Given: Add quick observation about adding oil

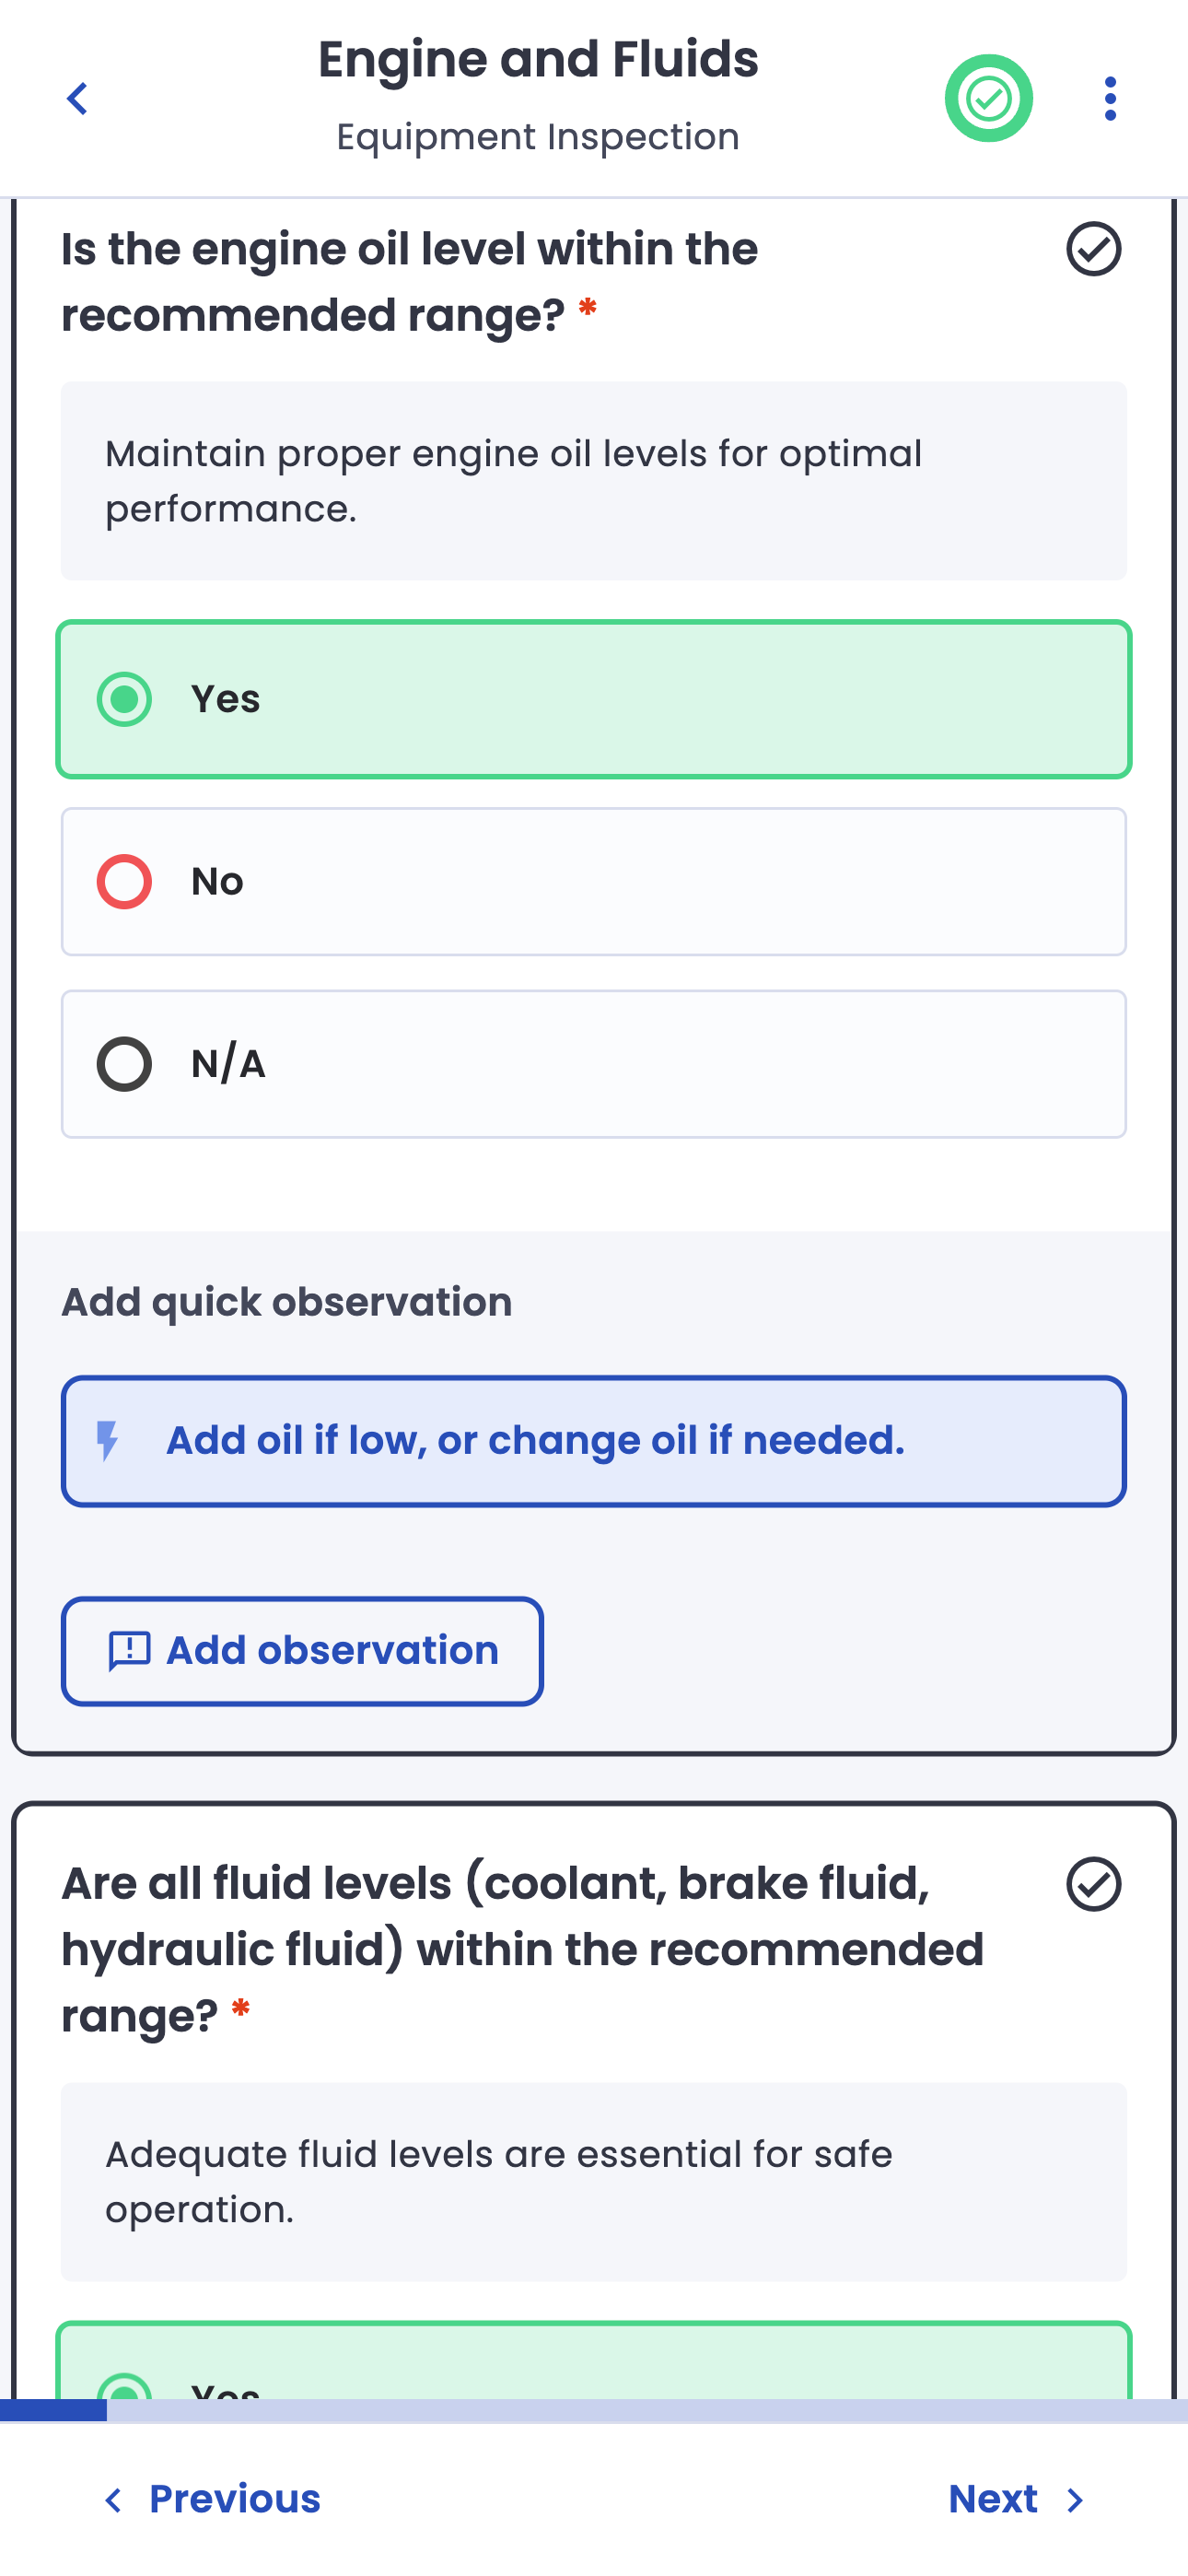Looking at the screenshot, I should point(593,1441).
